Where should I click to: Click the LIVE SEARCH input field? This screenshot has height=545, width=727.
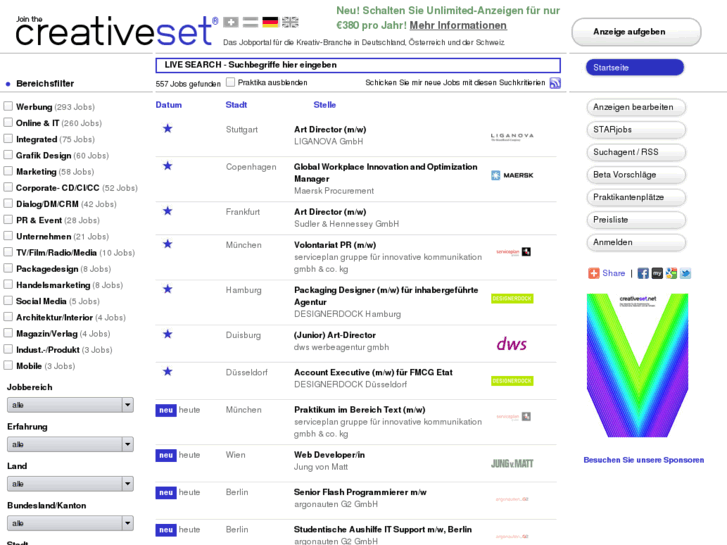pos(358,65)
